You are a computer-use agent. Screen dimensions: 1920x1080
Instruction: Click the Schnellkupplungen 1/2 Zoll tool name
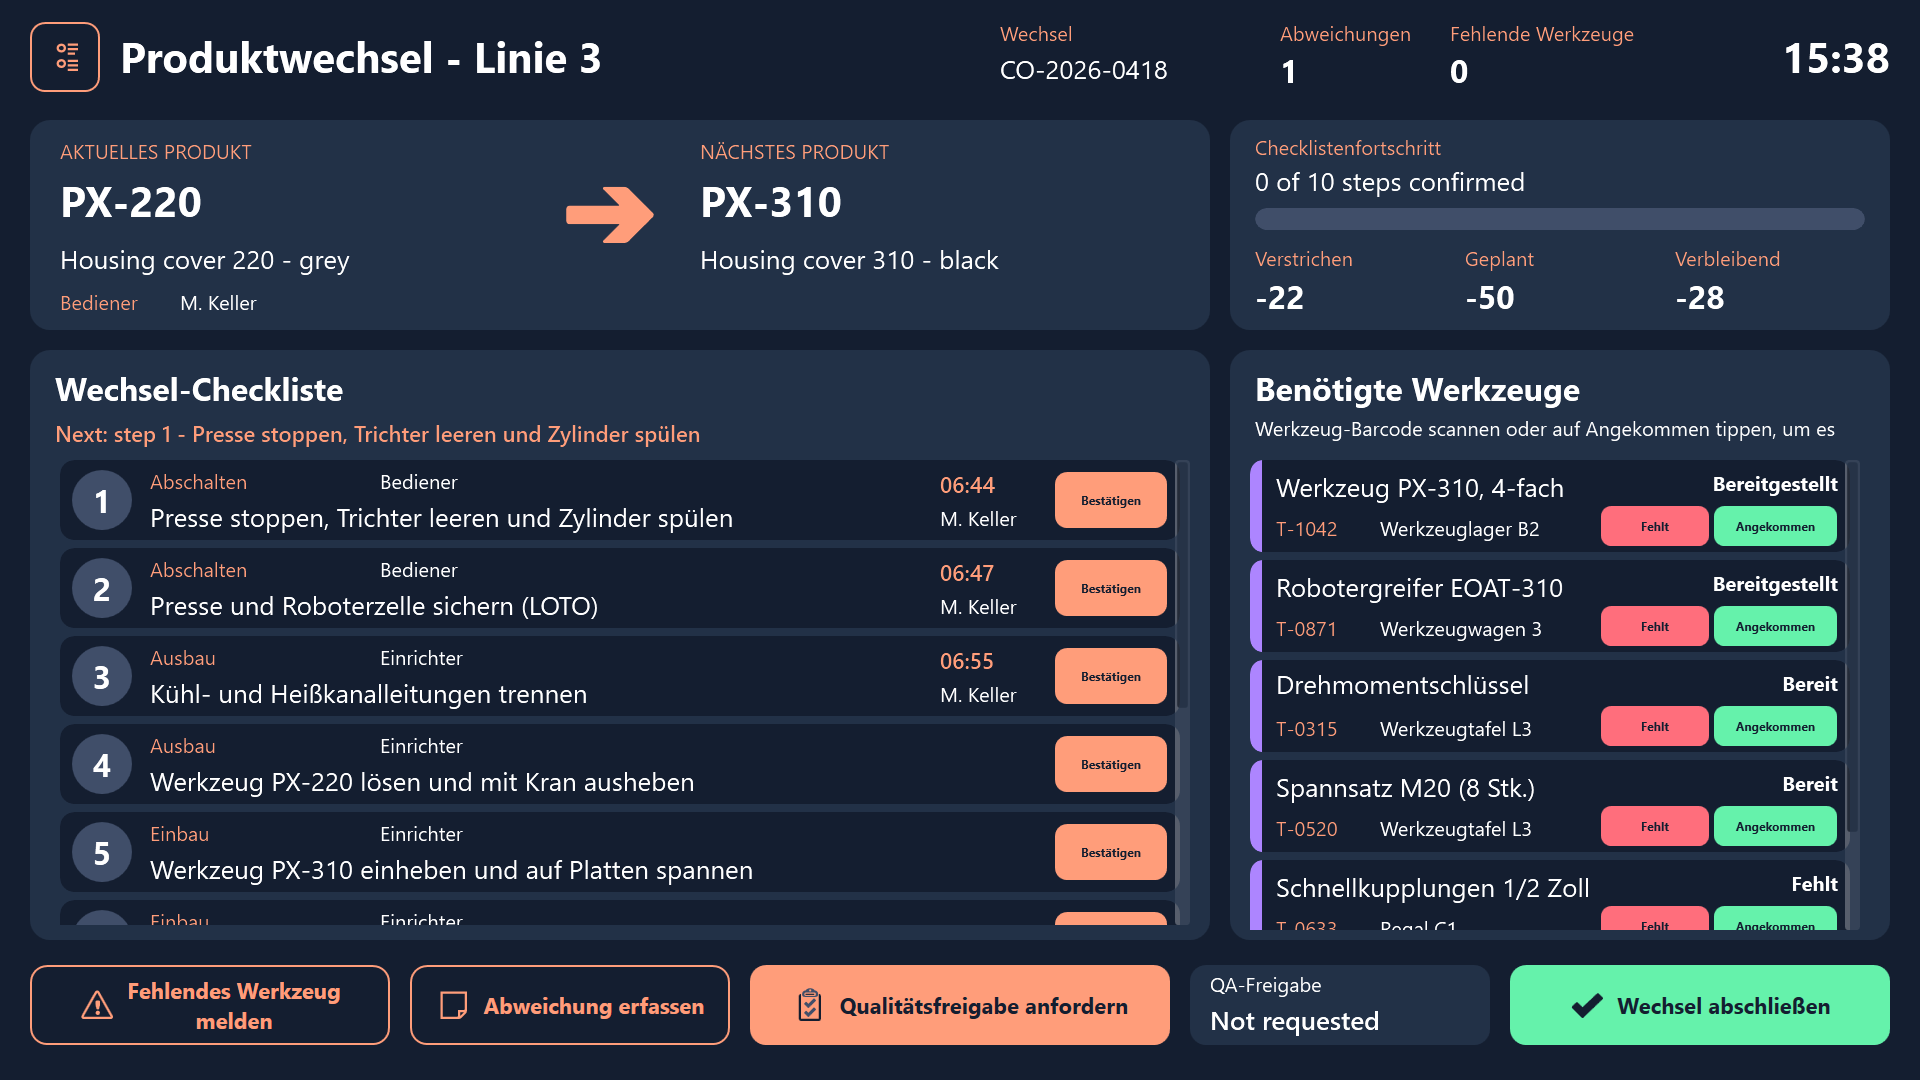(1433, 888)
